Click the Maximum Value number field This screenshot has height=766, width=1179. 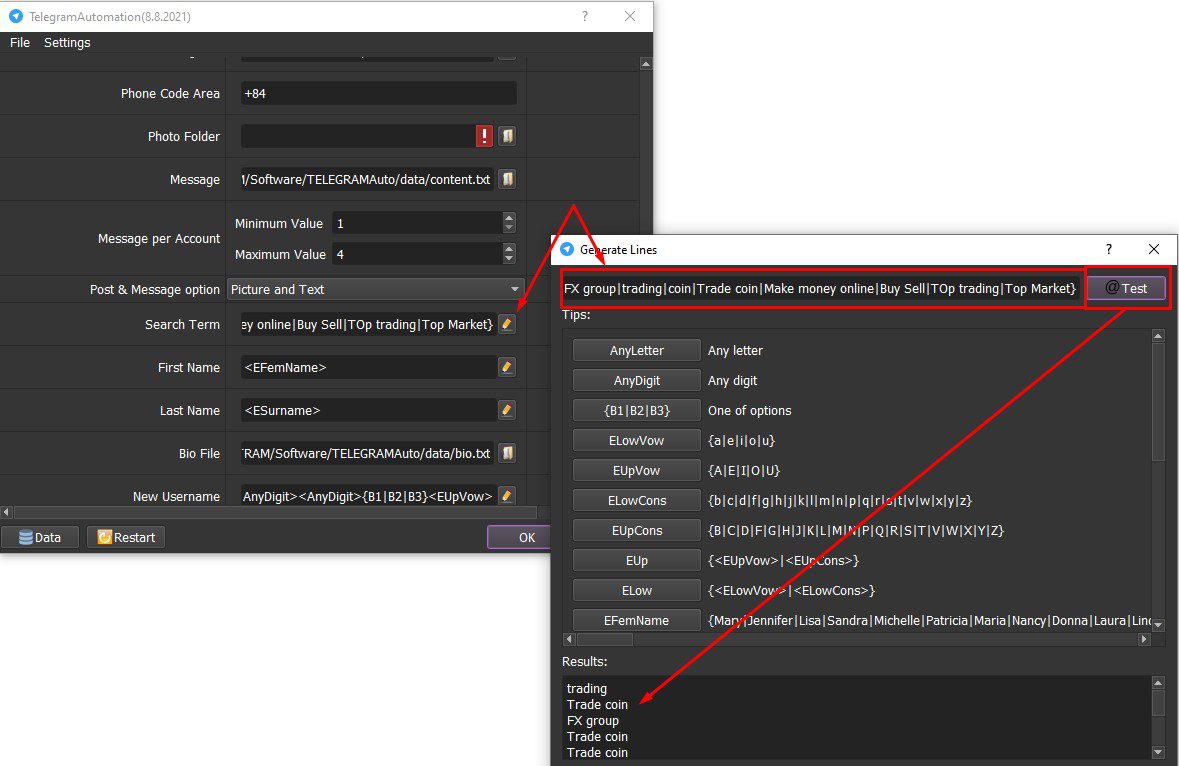pos(417,254)
